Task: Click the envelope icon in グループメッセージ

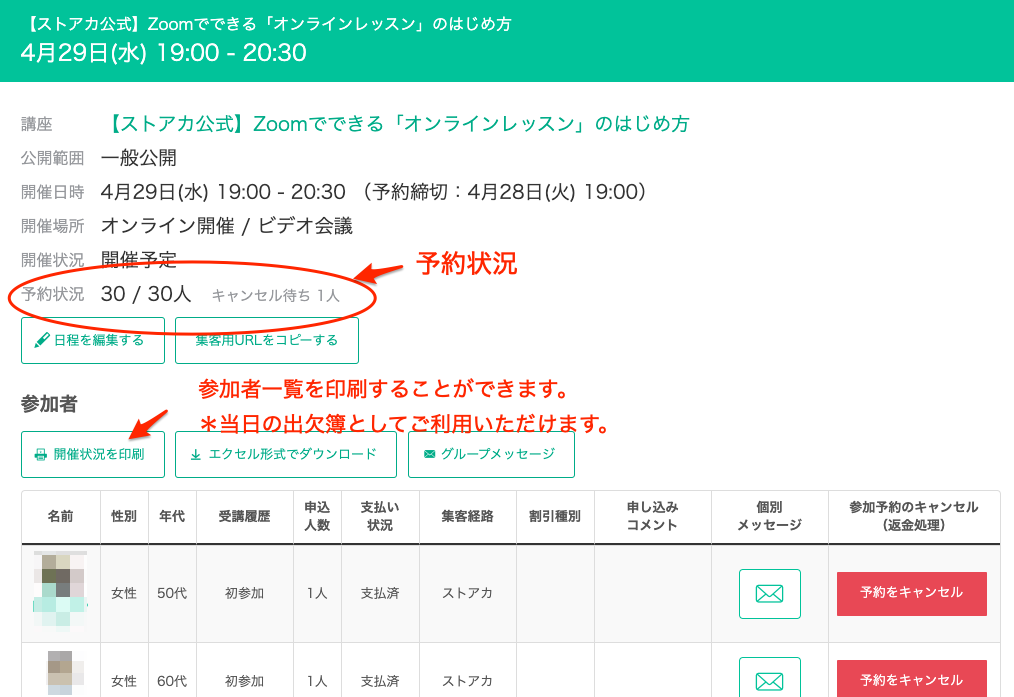Action: click(x=429, y=455)
